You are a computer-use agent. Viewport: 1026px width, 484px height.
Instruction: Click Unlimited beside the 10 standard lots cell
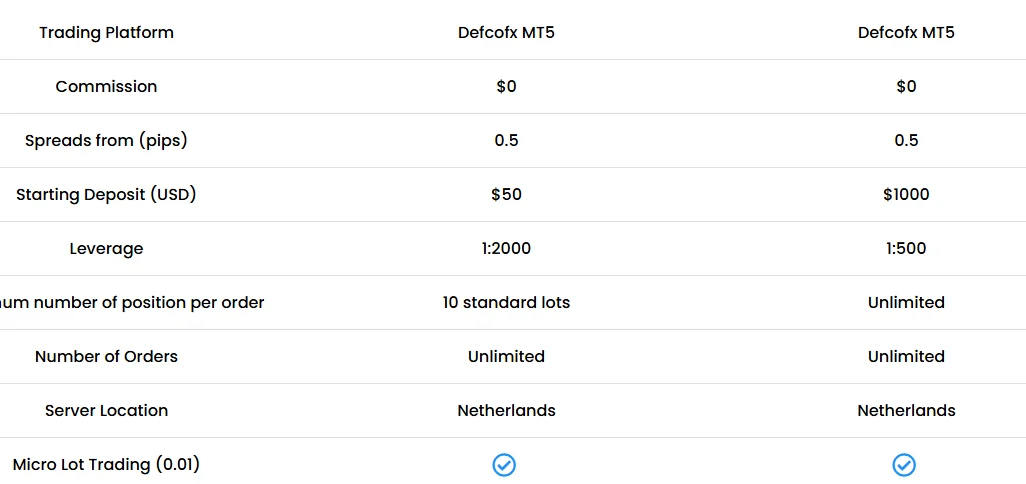pos(906,303)
